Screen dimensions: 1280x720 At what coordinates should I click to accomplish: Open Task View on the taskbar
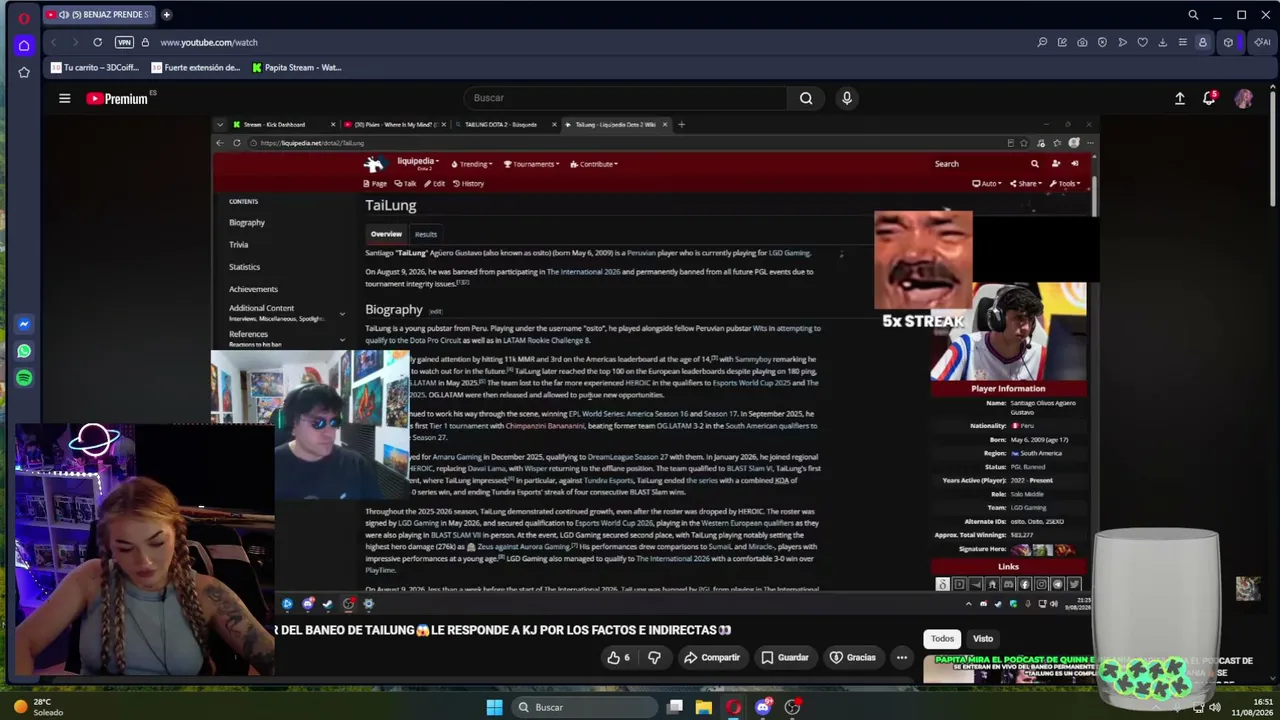[x=675, y=707]
